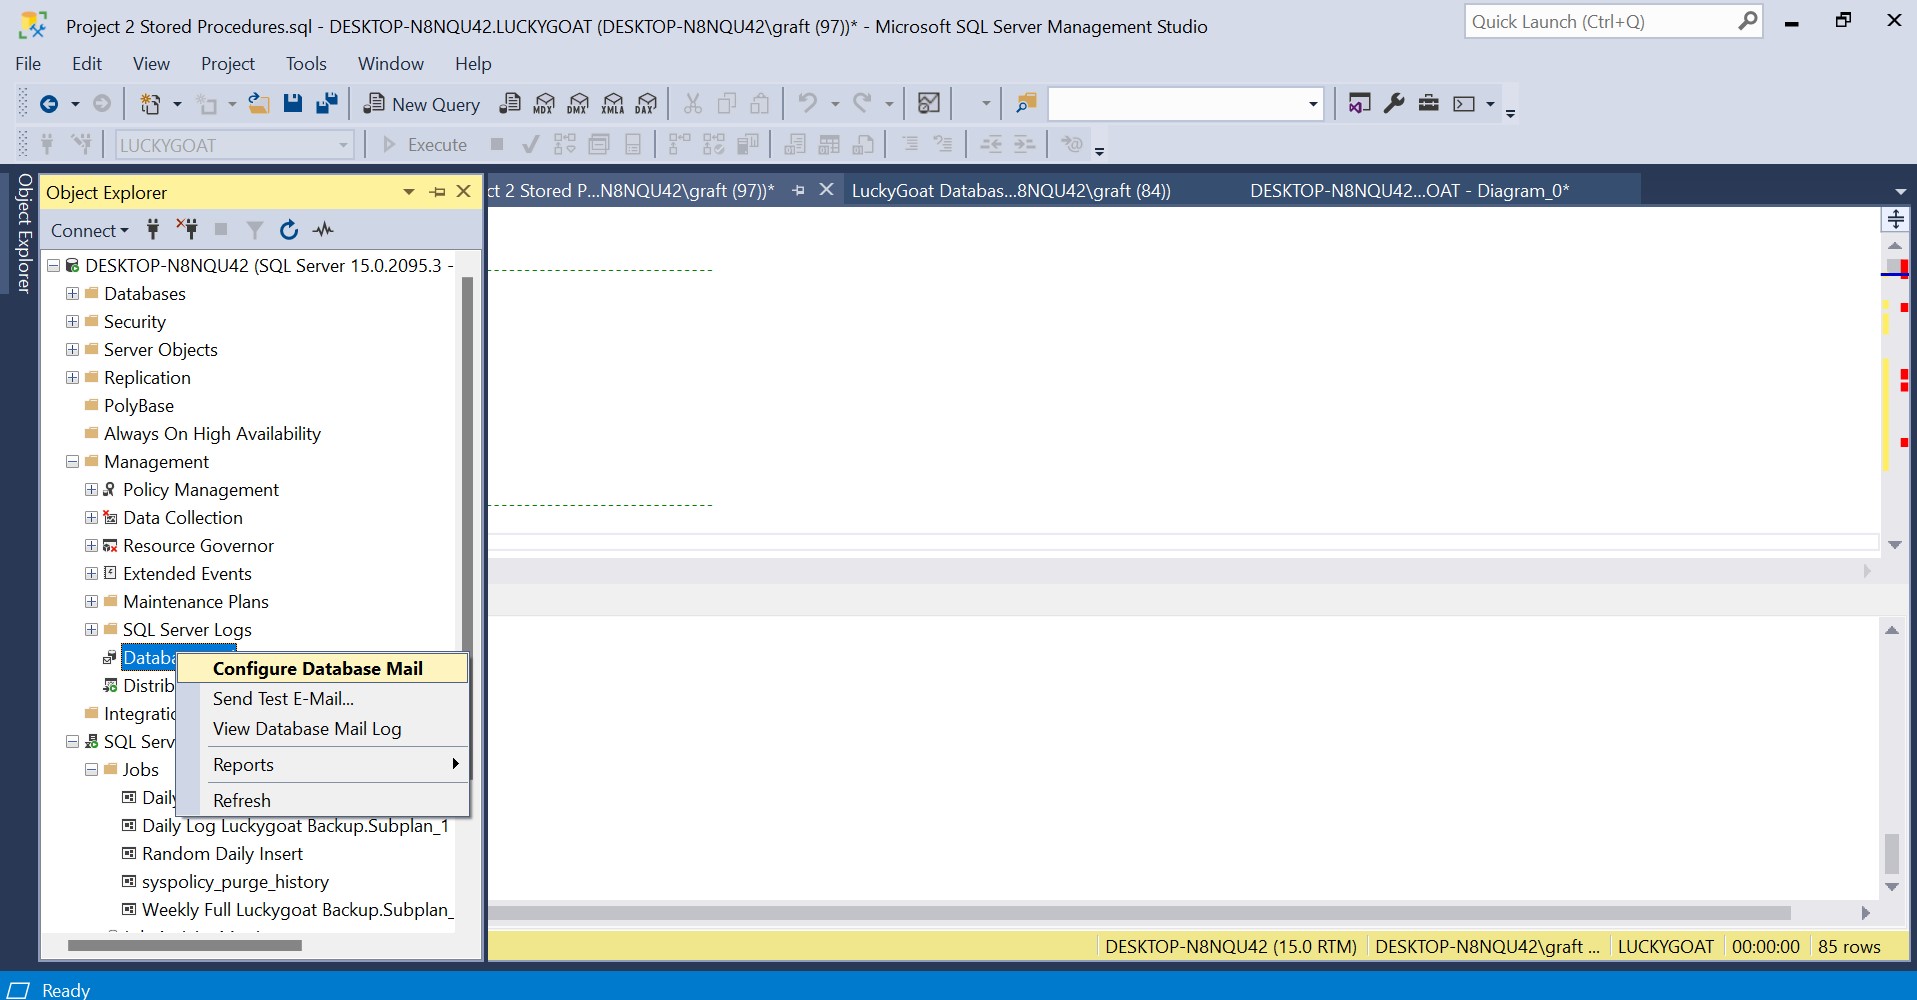The image size is (1917, 1000).
Task: Expand the Databases tree node
Action: (72, 294)
